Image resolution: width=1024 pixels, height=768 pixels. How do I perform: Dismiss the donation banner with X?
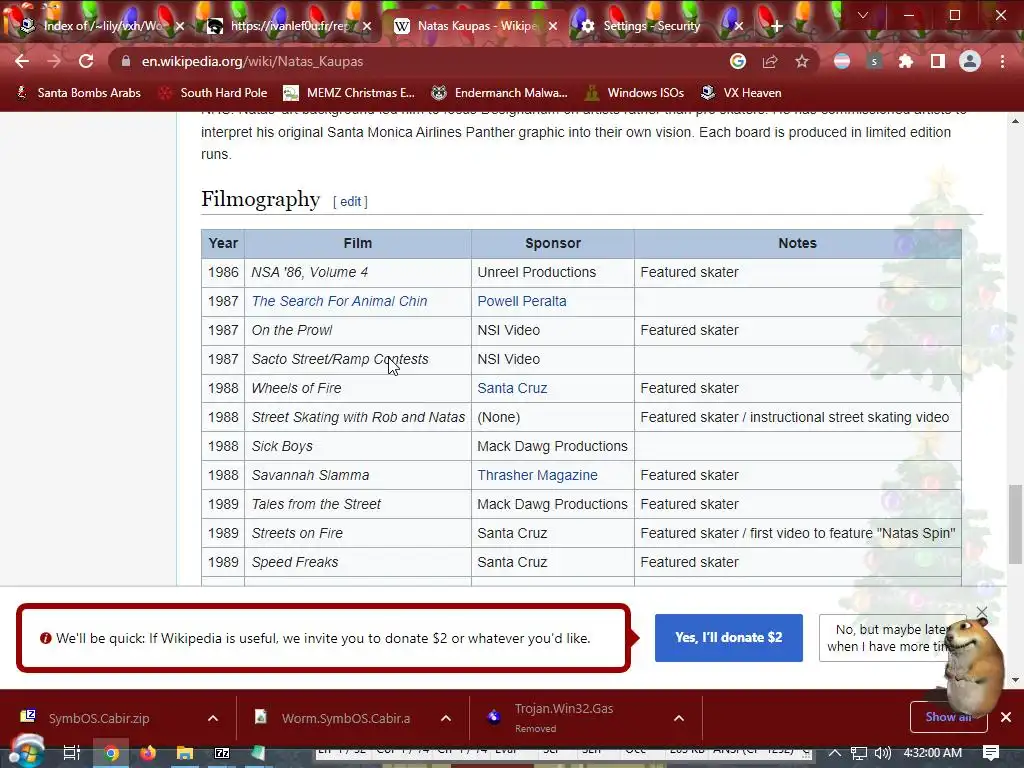pos(982,612)
